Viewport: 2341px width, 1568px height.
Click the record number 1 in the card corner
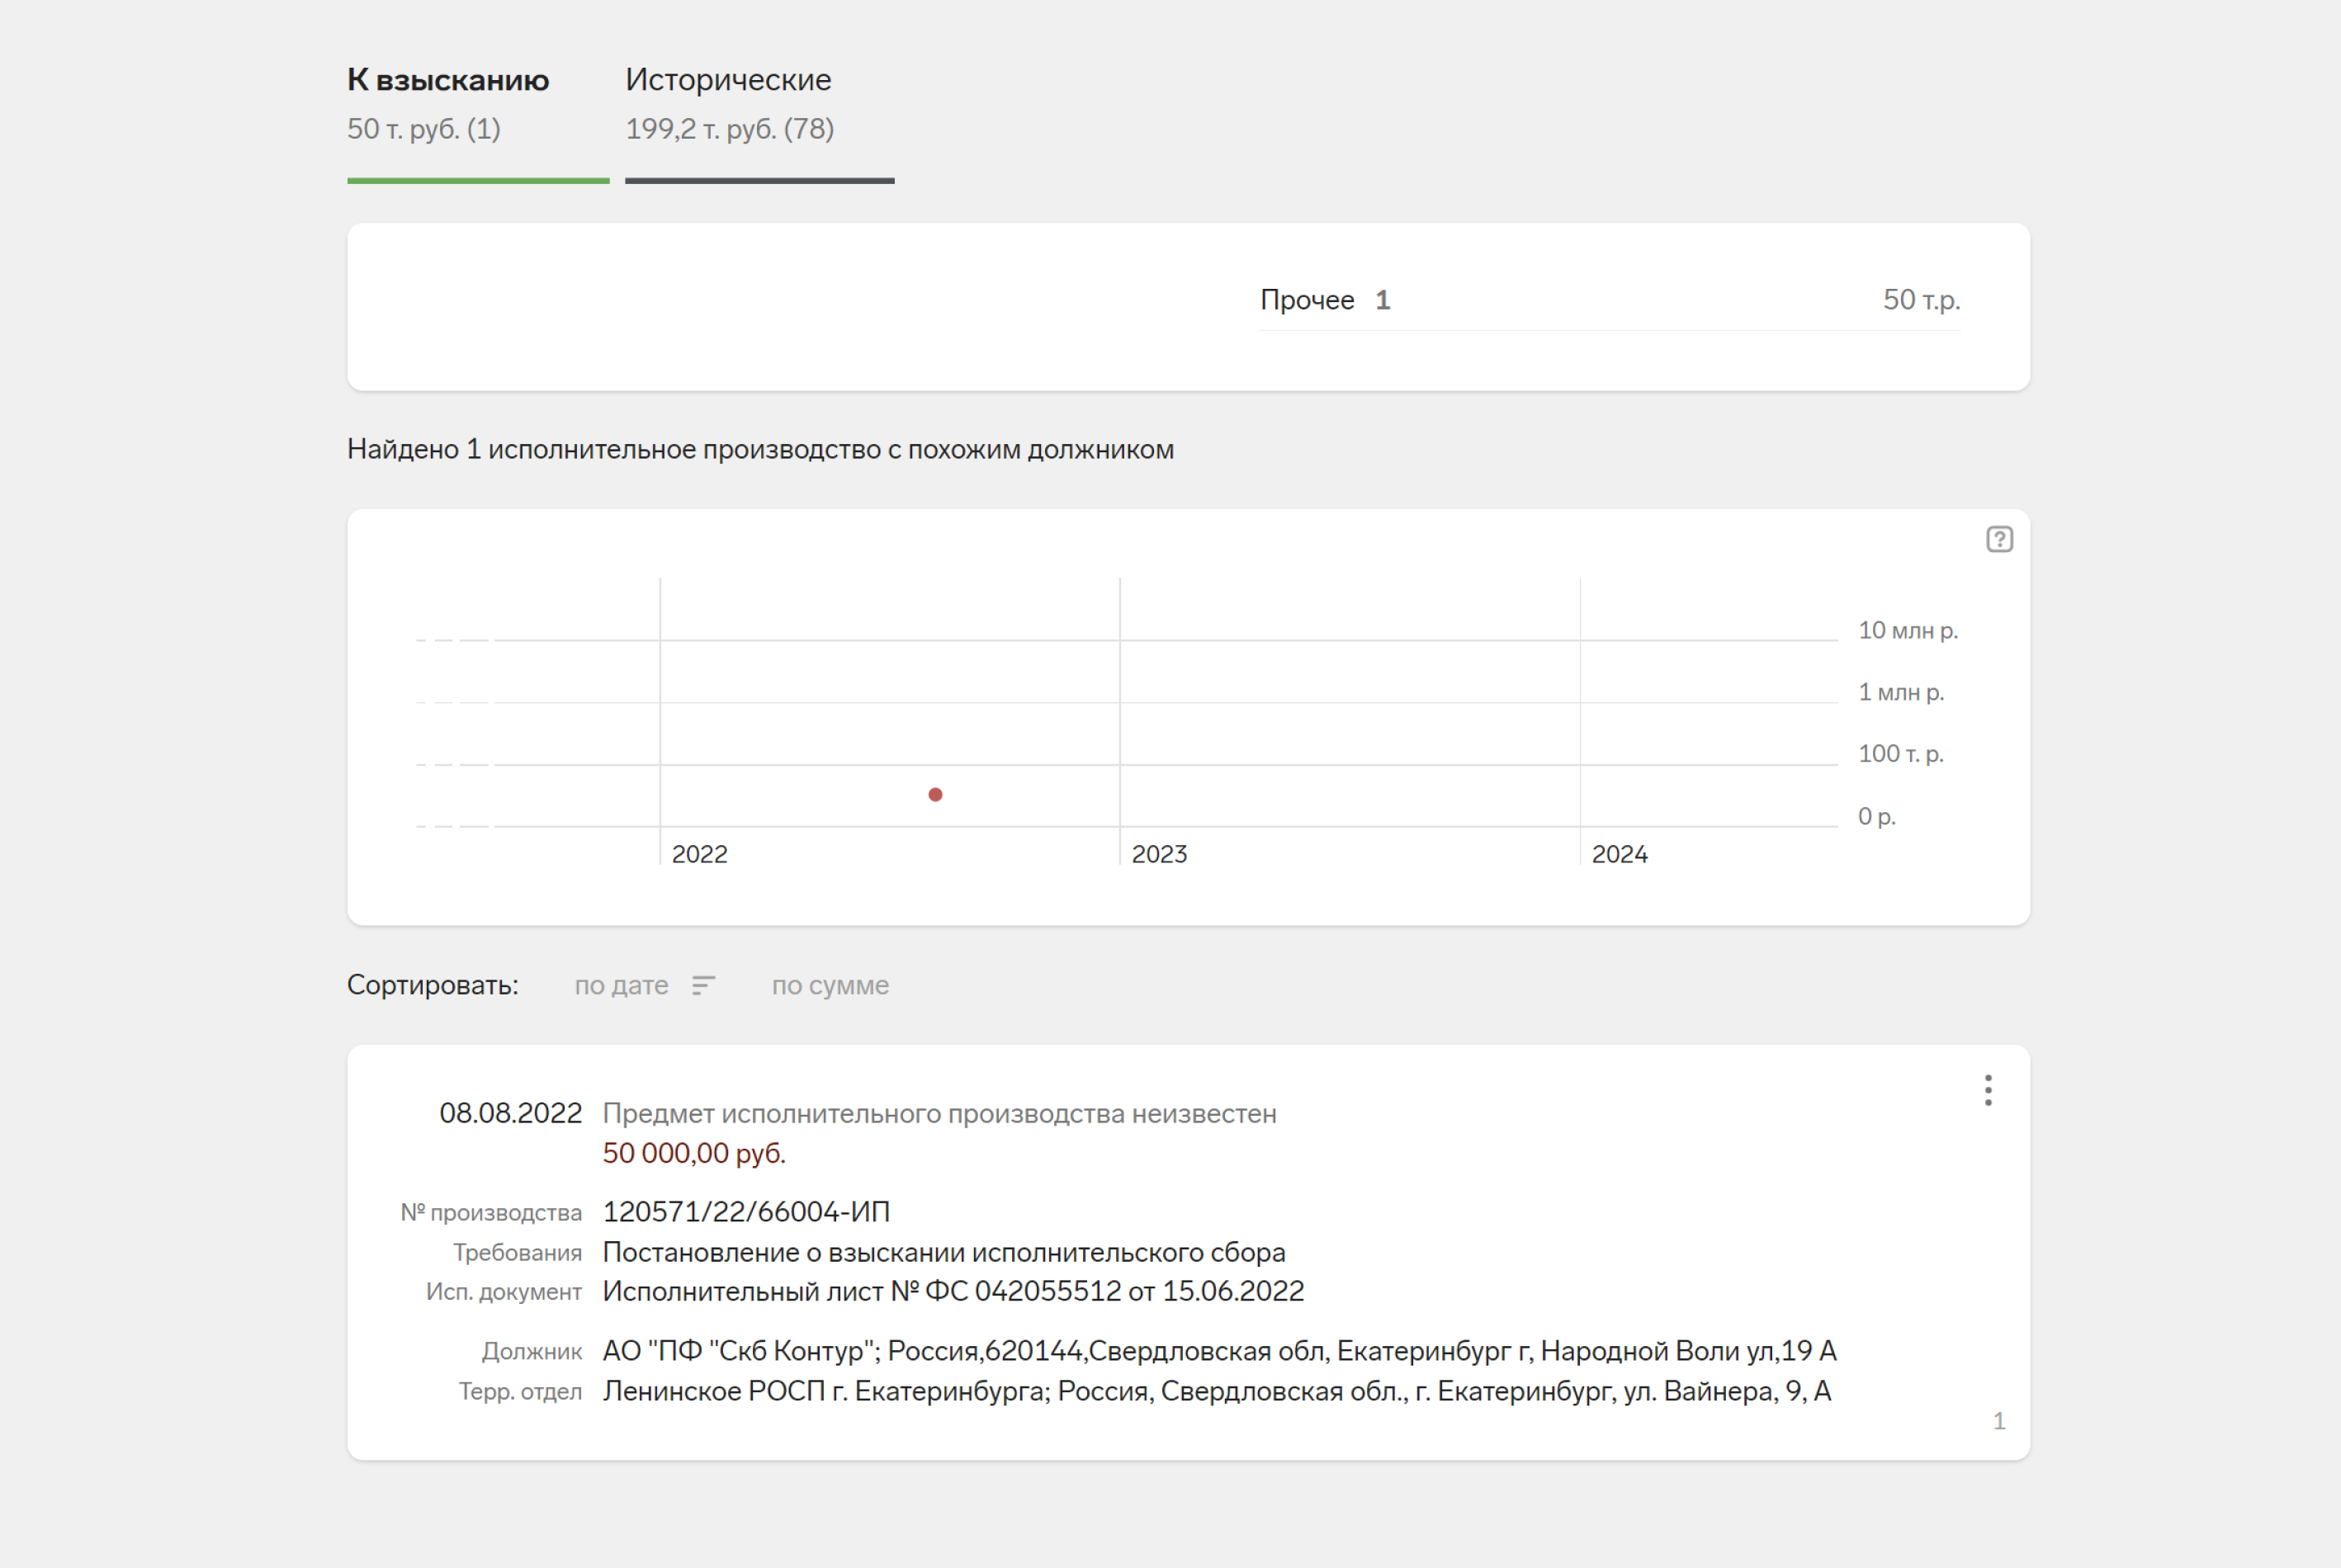click(x=1999, y=1421)
